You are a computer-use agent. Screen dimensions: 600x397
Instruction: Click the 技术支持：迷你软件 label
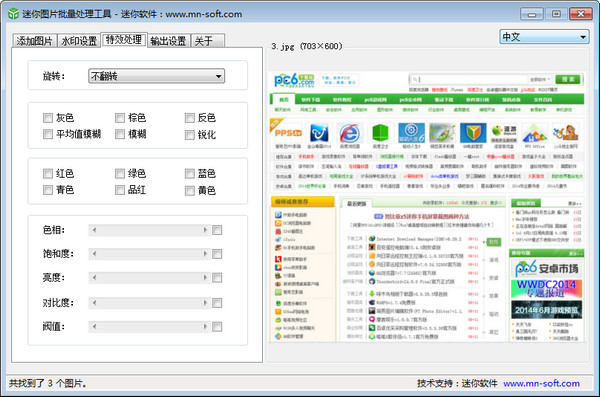pos(457,384)
